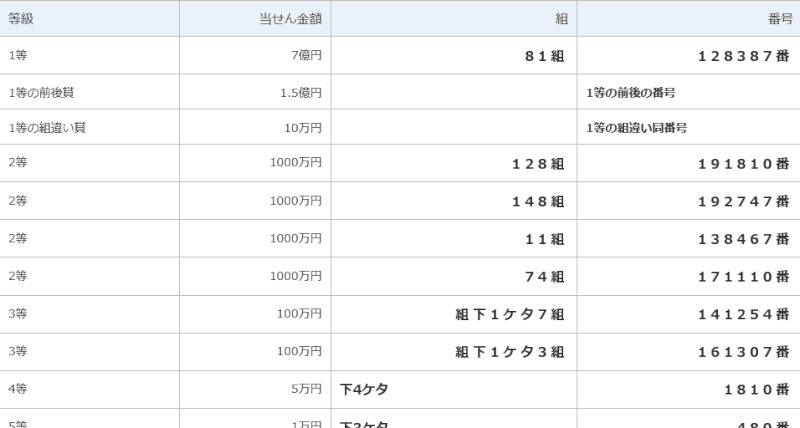Click the 1等の組違い同番号 text
This screenshot has height=428, width=800.
636,128
